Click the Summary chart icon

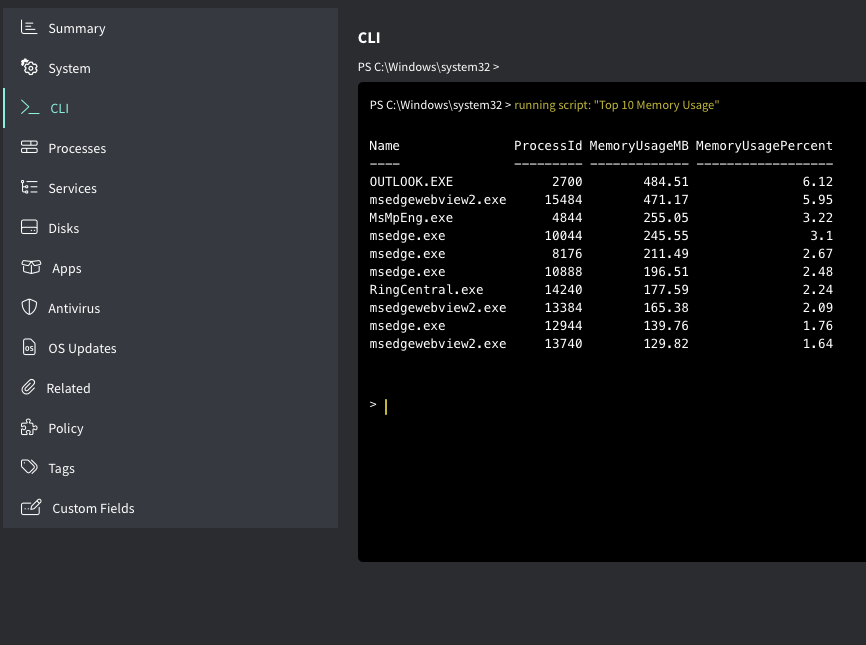[29, 27]
